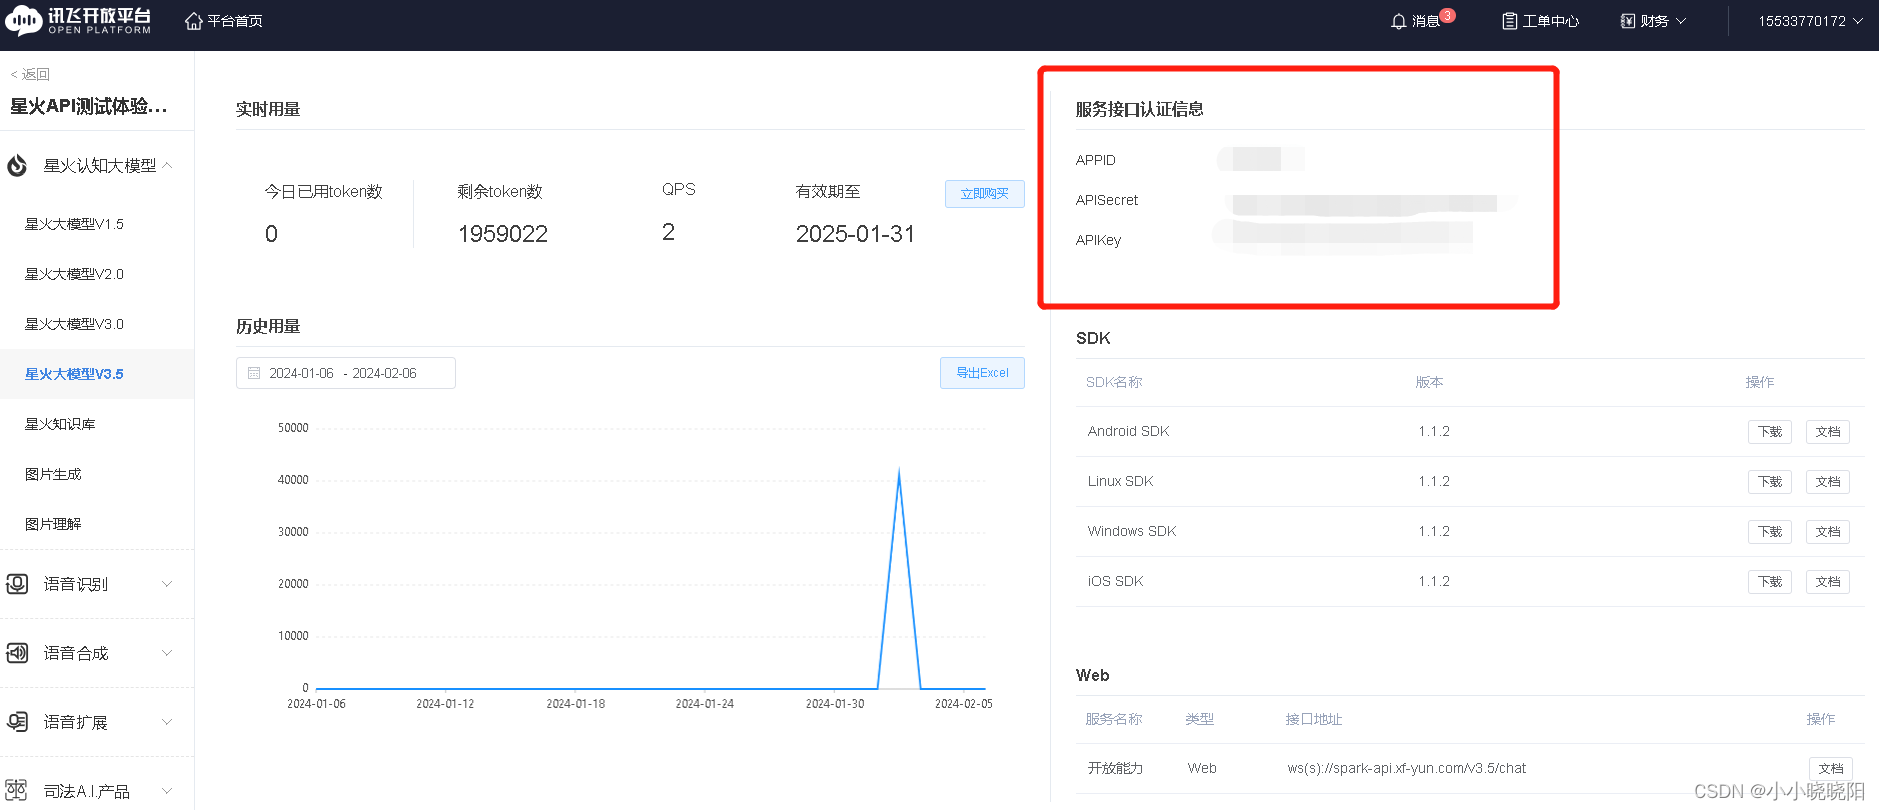Screen dimensions: 1879x810
Task: Open the Android SDK documentation
Action: 1828,432
